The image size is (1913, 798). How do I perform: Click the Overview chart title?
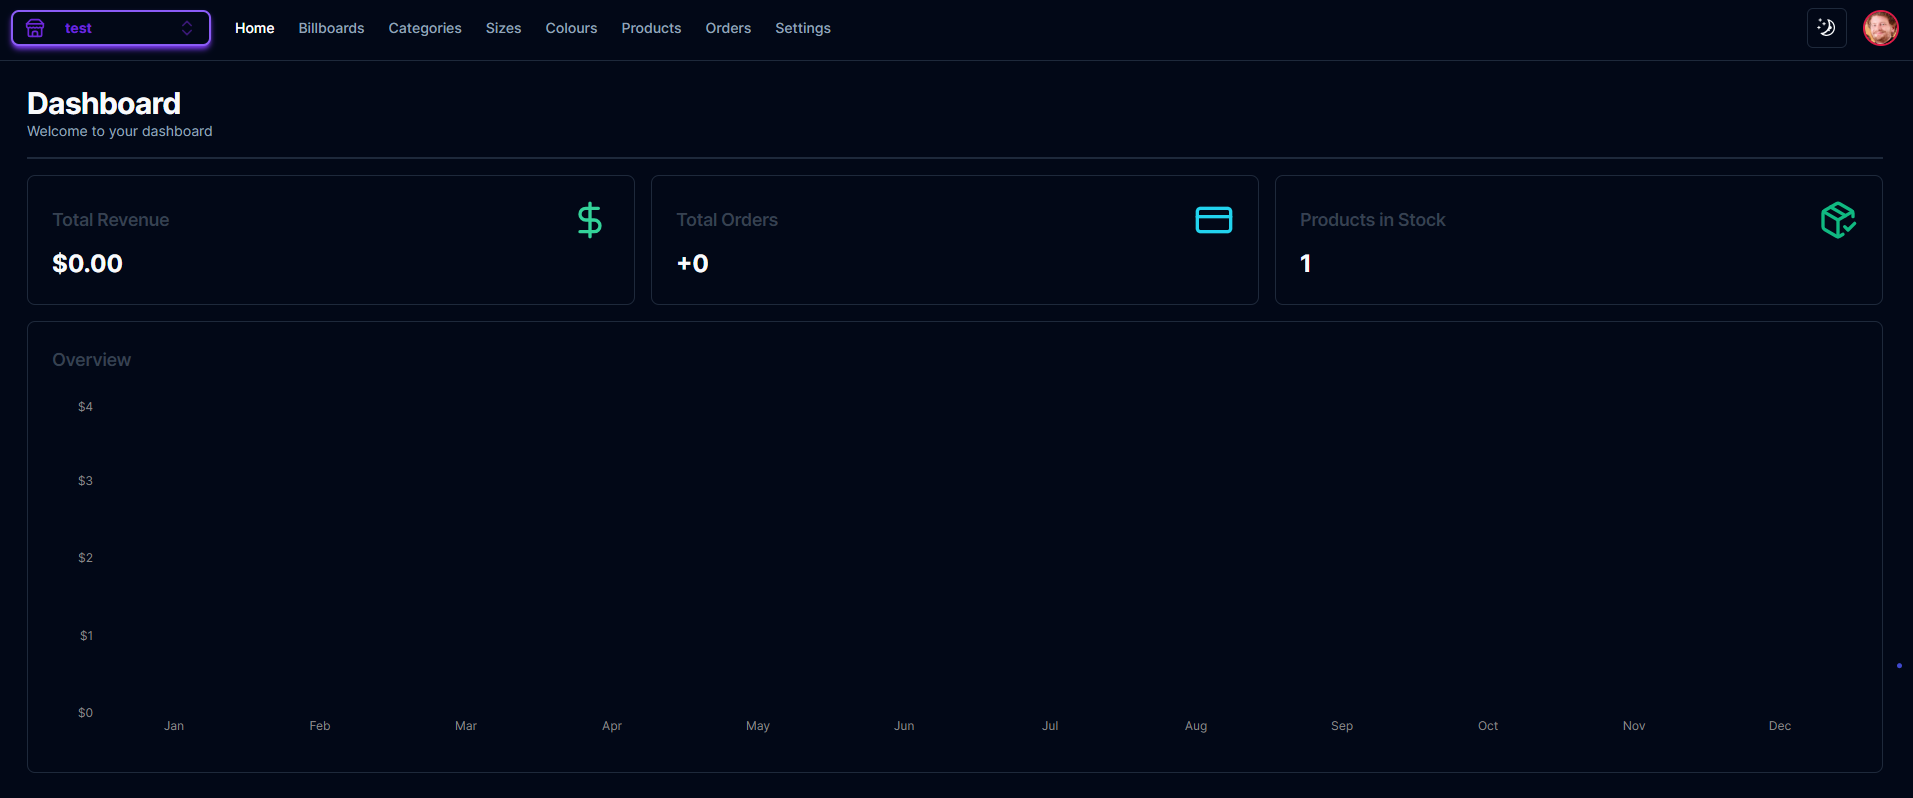[91, 360]
